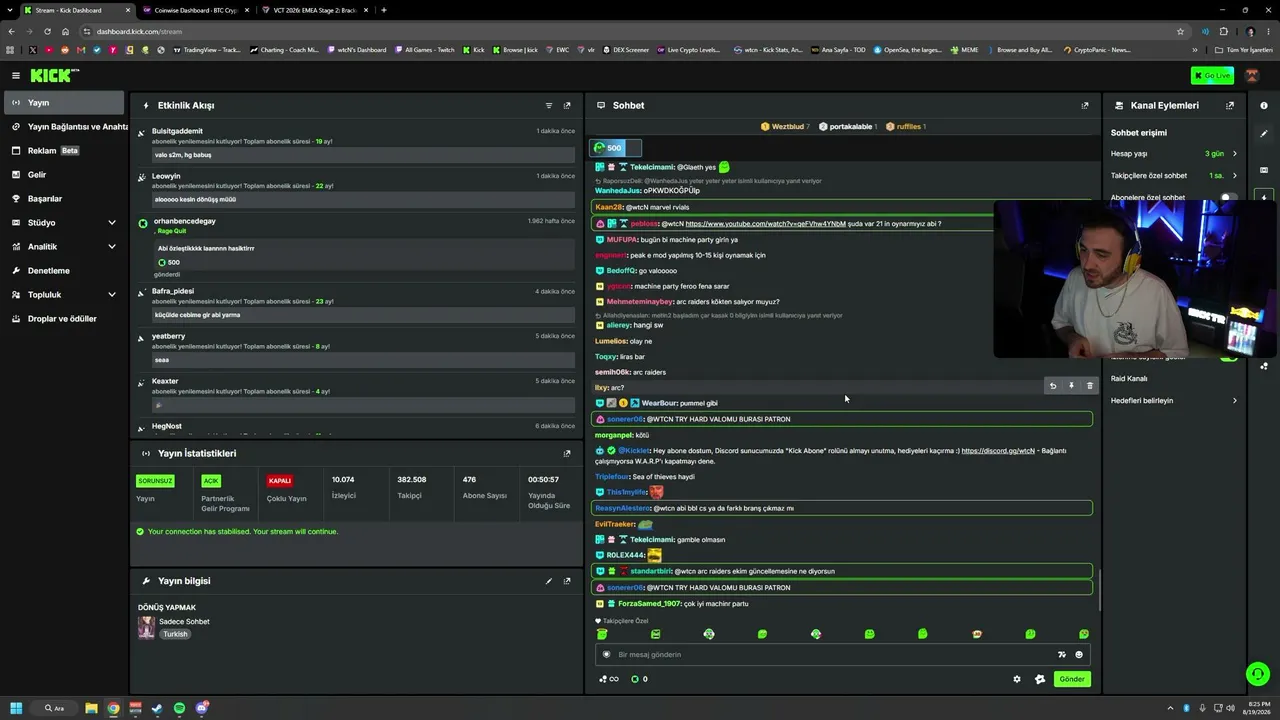Open Raid Kanalı channel action
The height and width of the screenshot is (720, 1280).
(x=1129, y=378)
